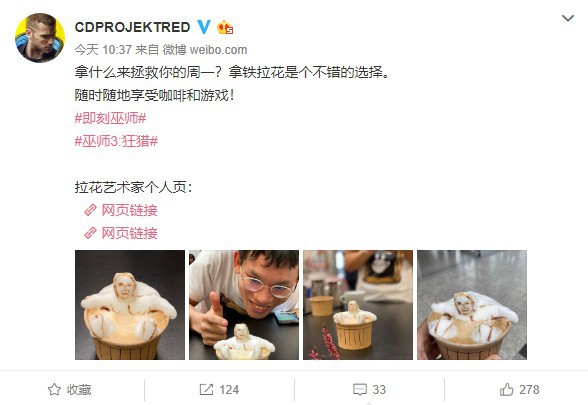Open the post options chevron menu

click(568, 18)
